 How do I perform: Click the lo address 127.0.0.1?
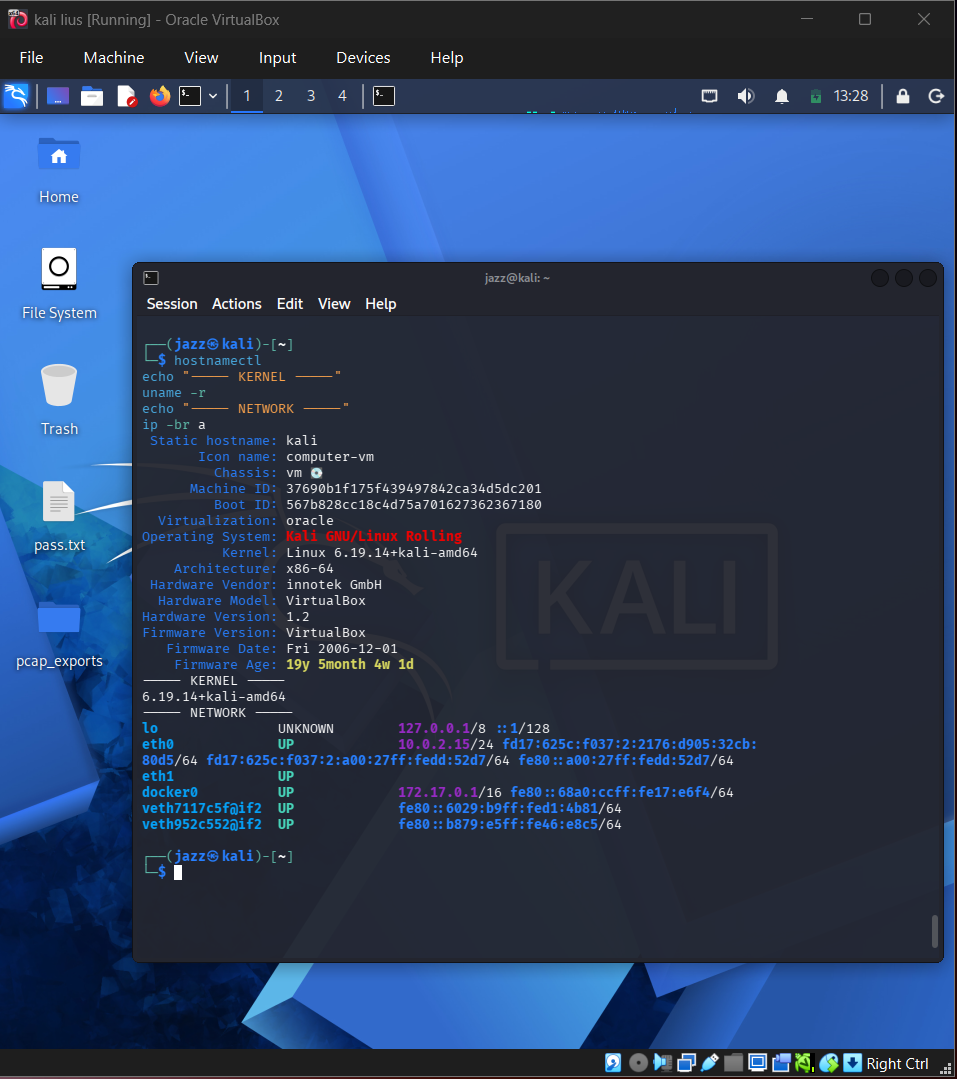pos(433,728)
